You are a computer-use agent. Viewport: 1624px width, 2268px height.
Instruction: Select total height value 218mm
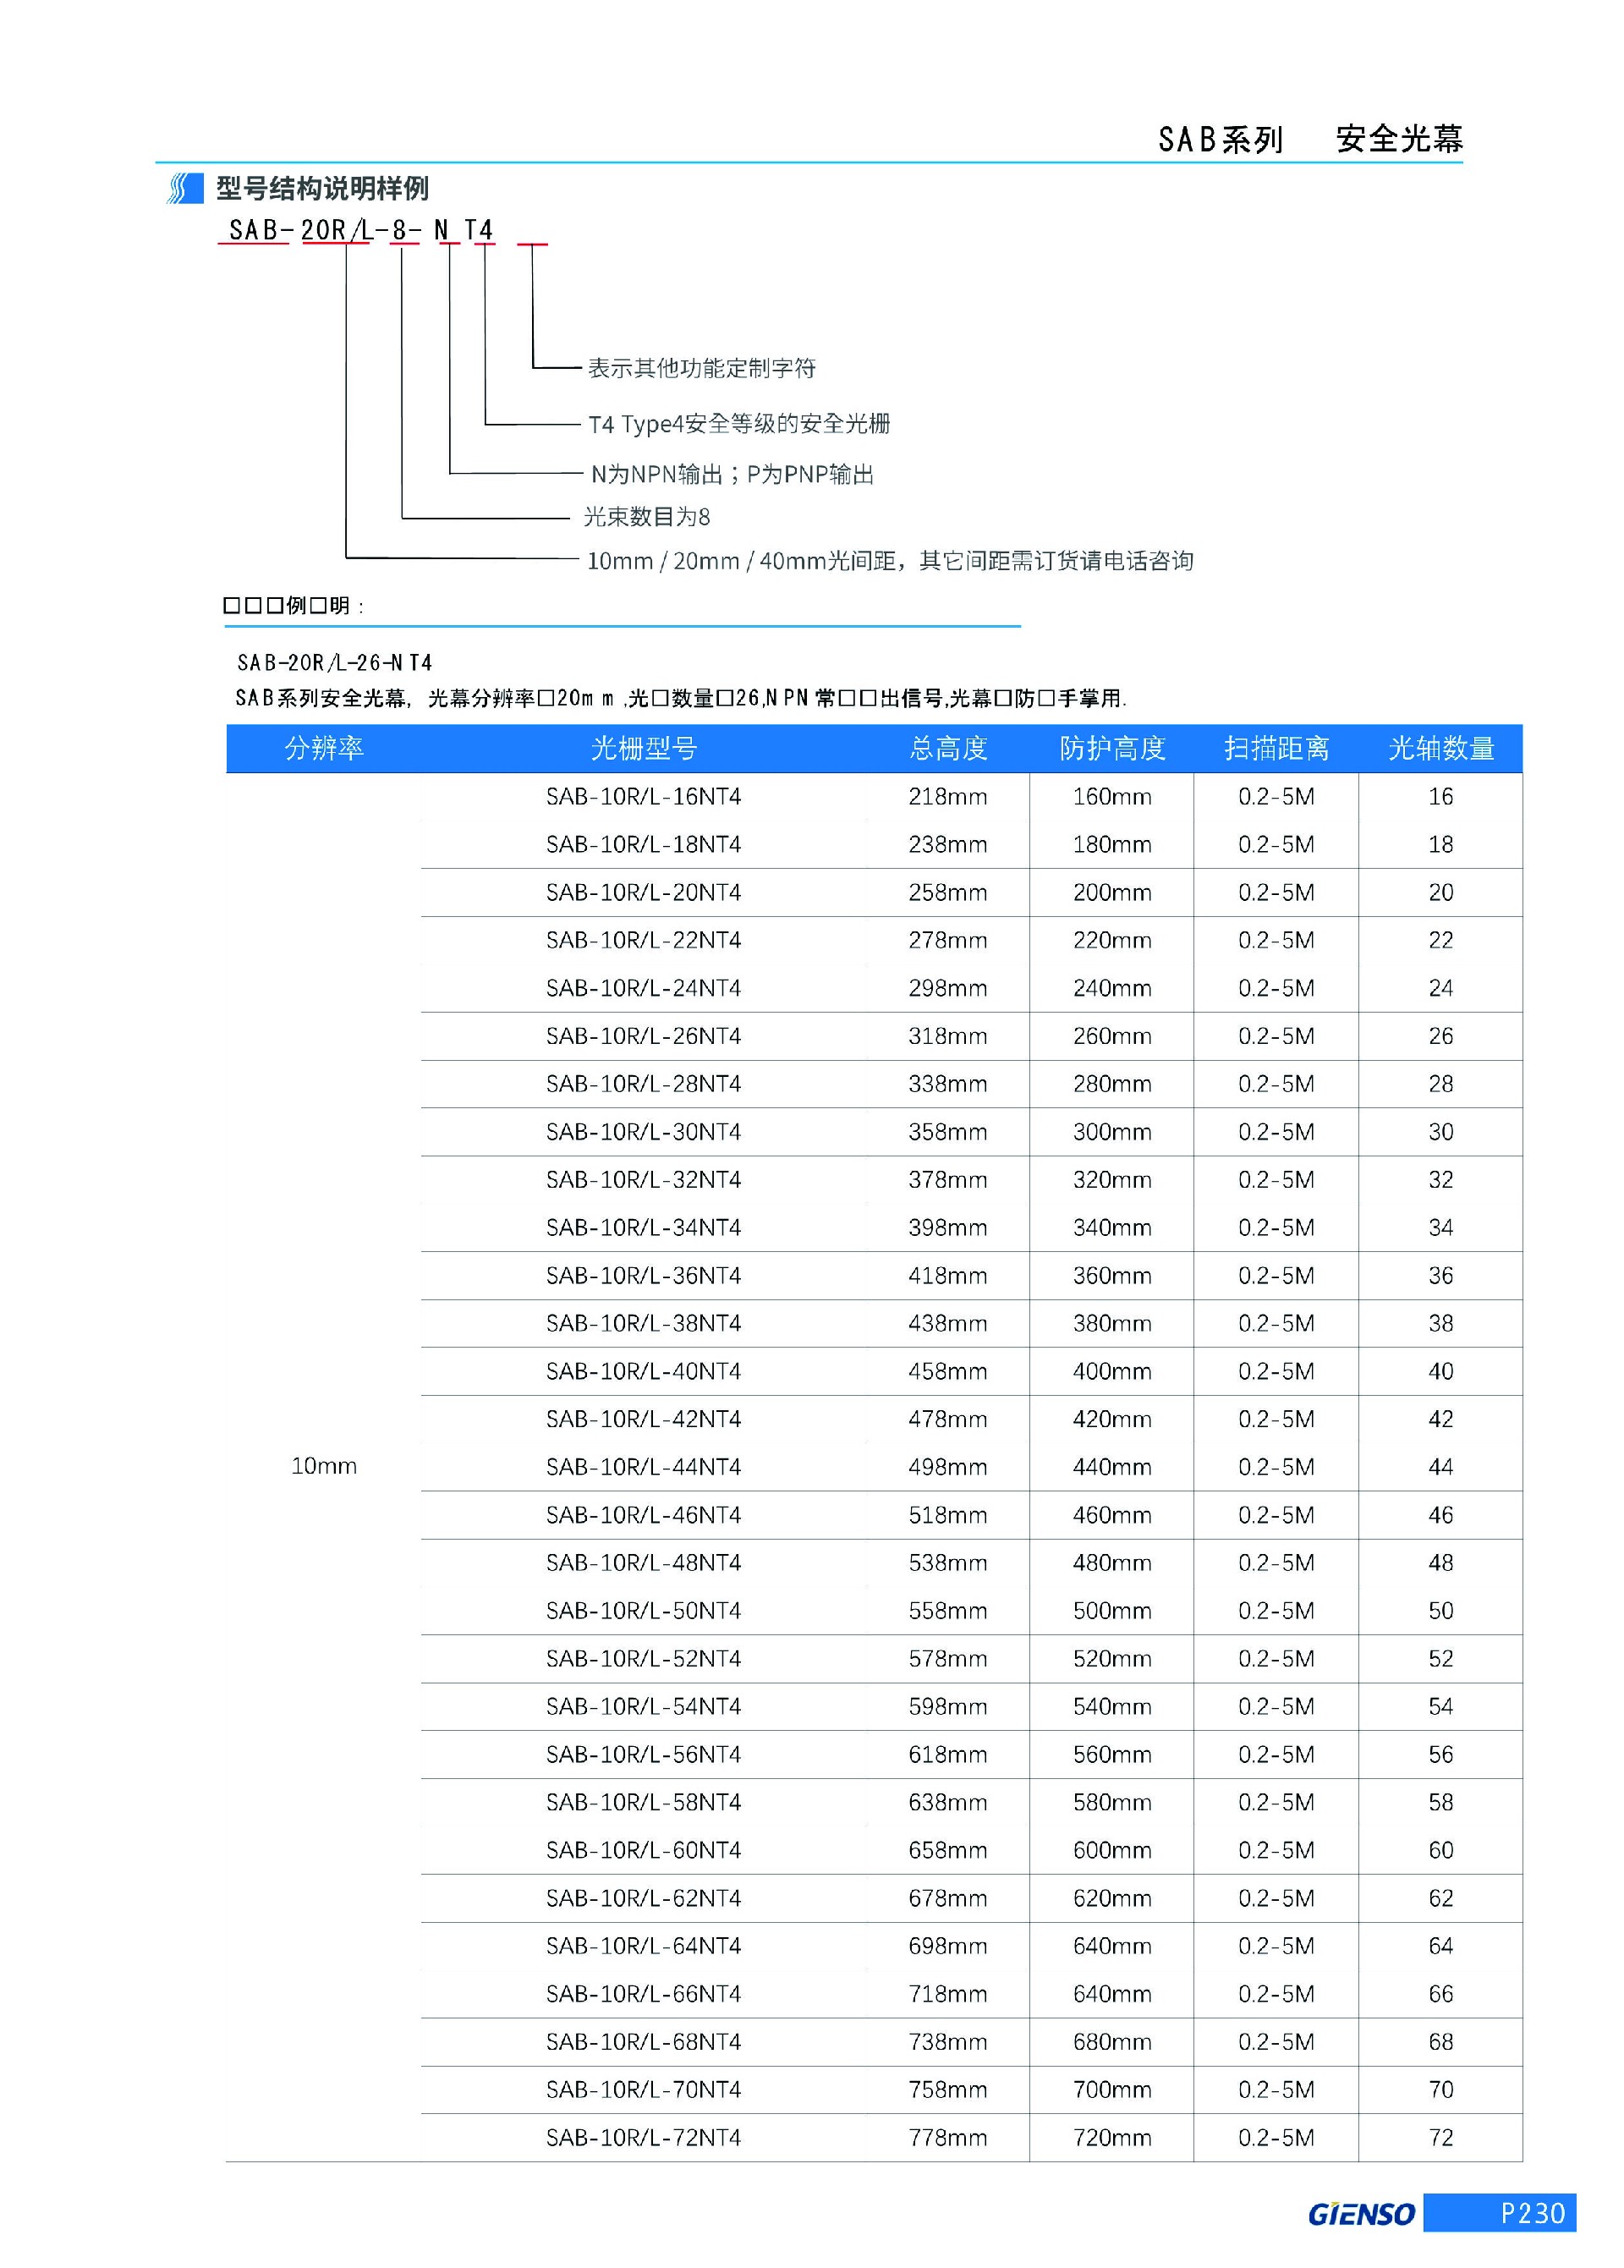click(x=948, y=797)
